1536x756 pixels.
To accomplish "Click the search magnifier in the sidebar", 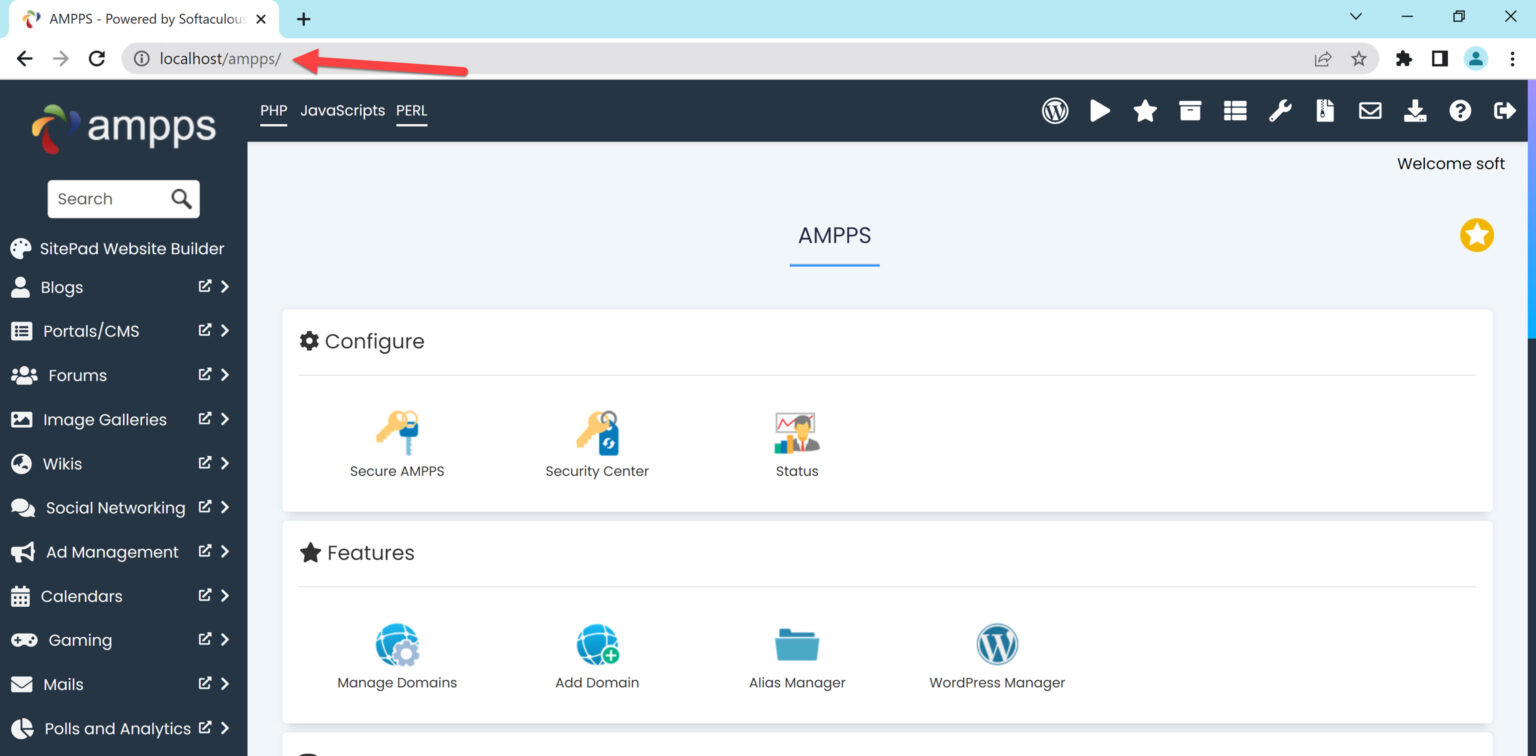I will pos(180,198).
